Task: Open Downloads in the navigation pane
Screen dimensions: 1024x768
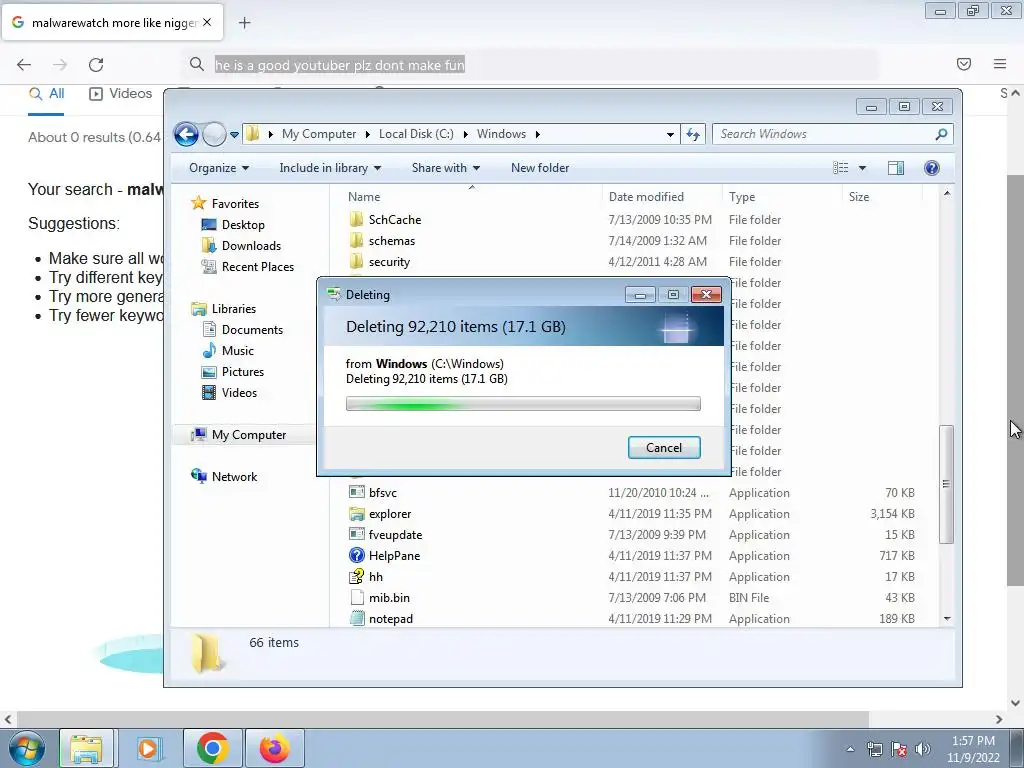Action: (242, 246)
